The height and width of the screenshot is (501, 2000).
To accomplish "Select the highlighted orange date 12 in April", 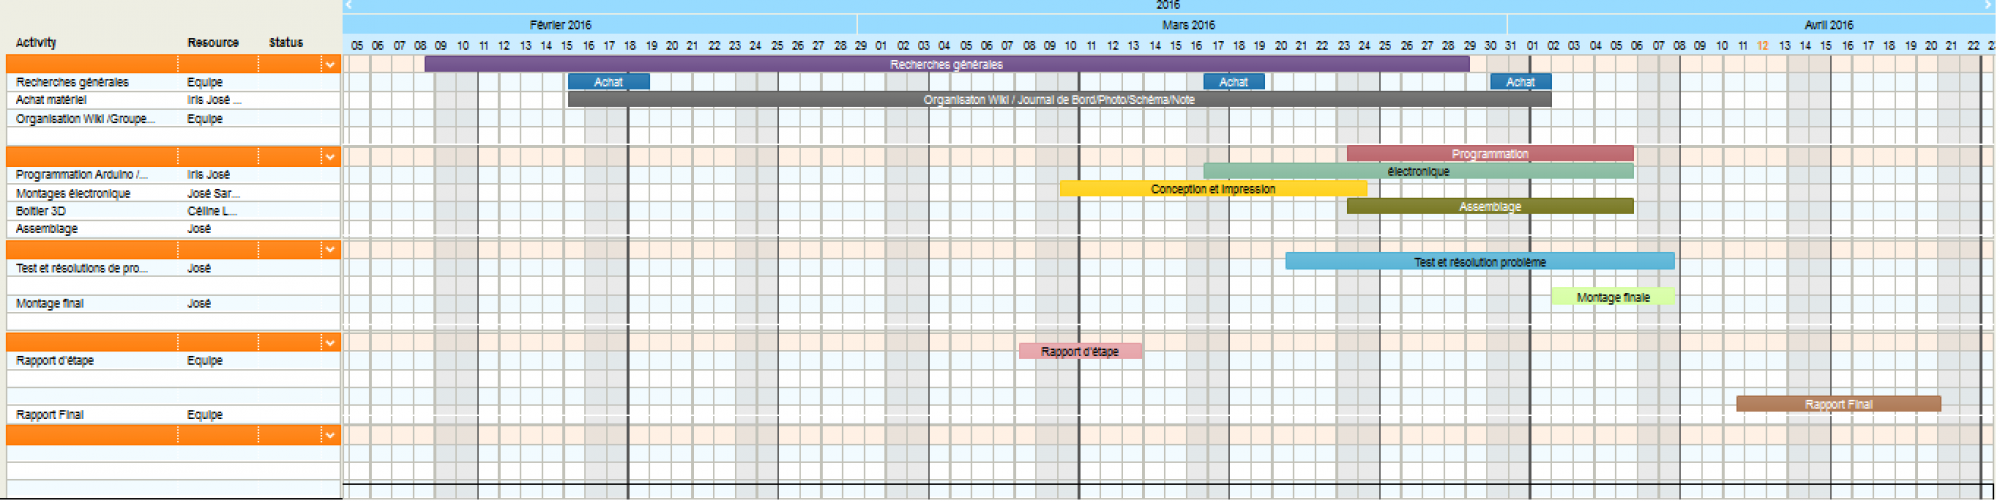I will coord(1762,46).
